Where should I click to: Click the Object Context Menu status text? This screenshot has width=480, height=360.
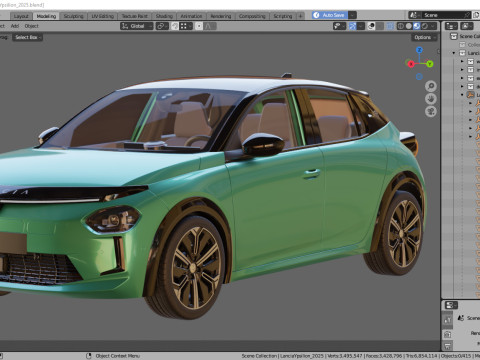[117, 356]
